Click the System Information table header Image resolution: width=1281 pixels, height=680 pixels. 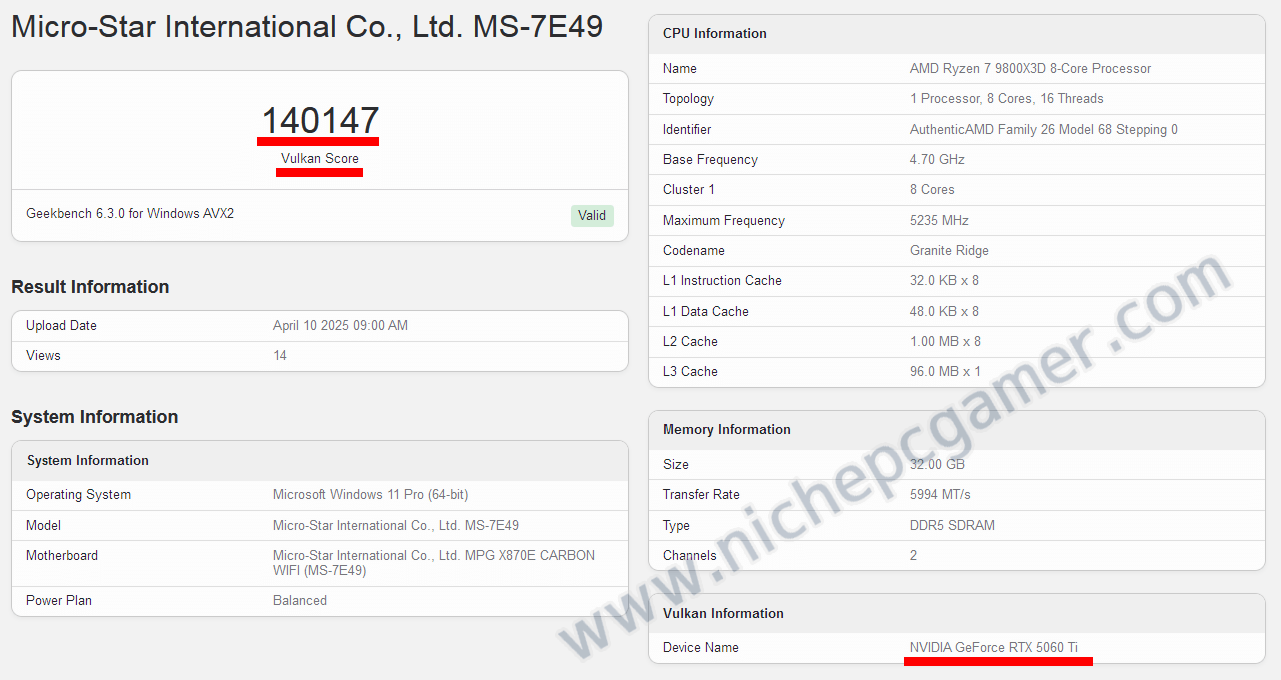(x=320, y=460)
